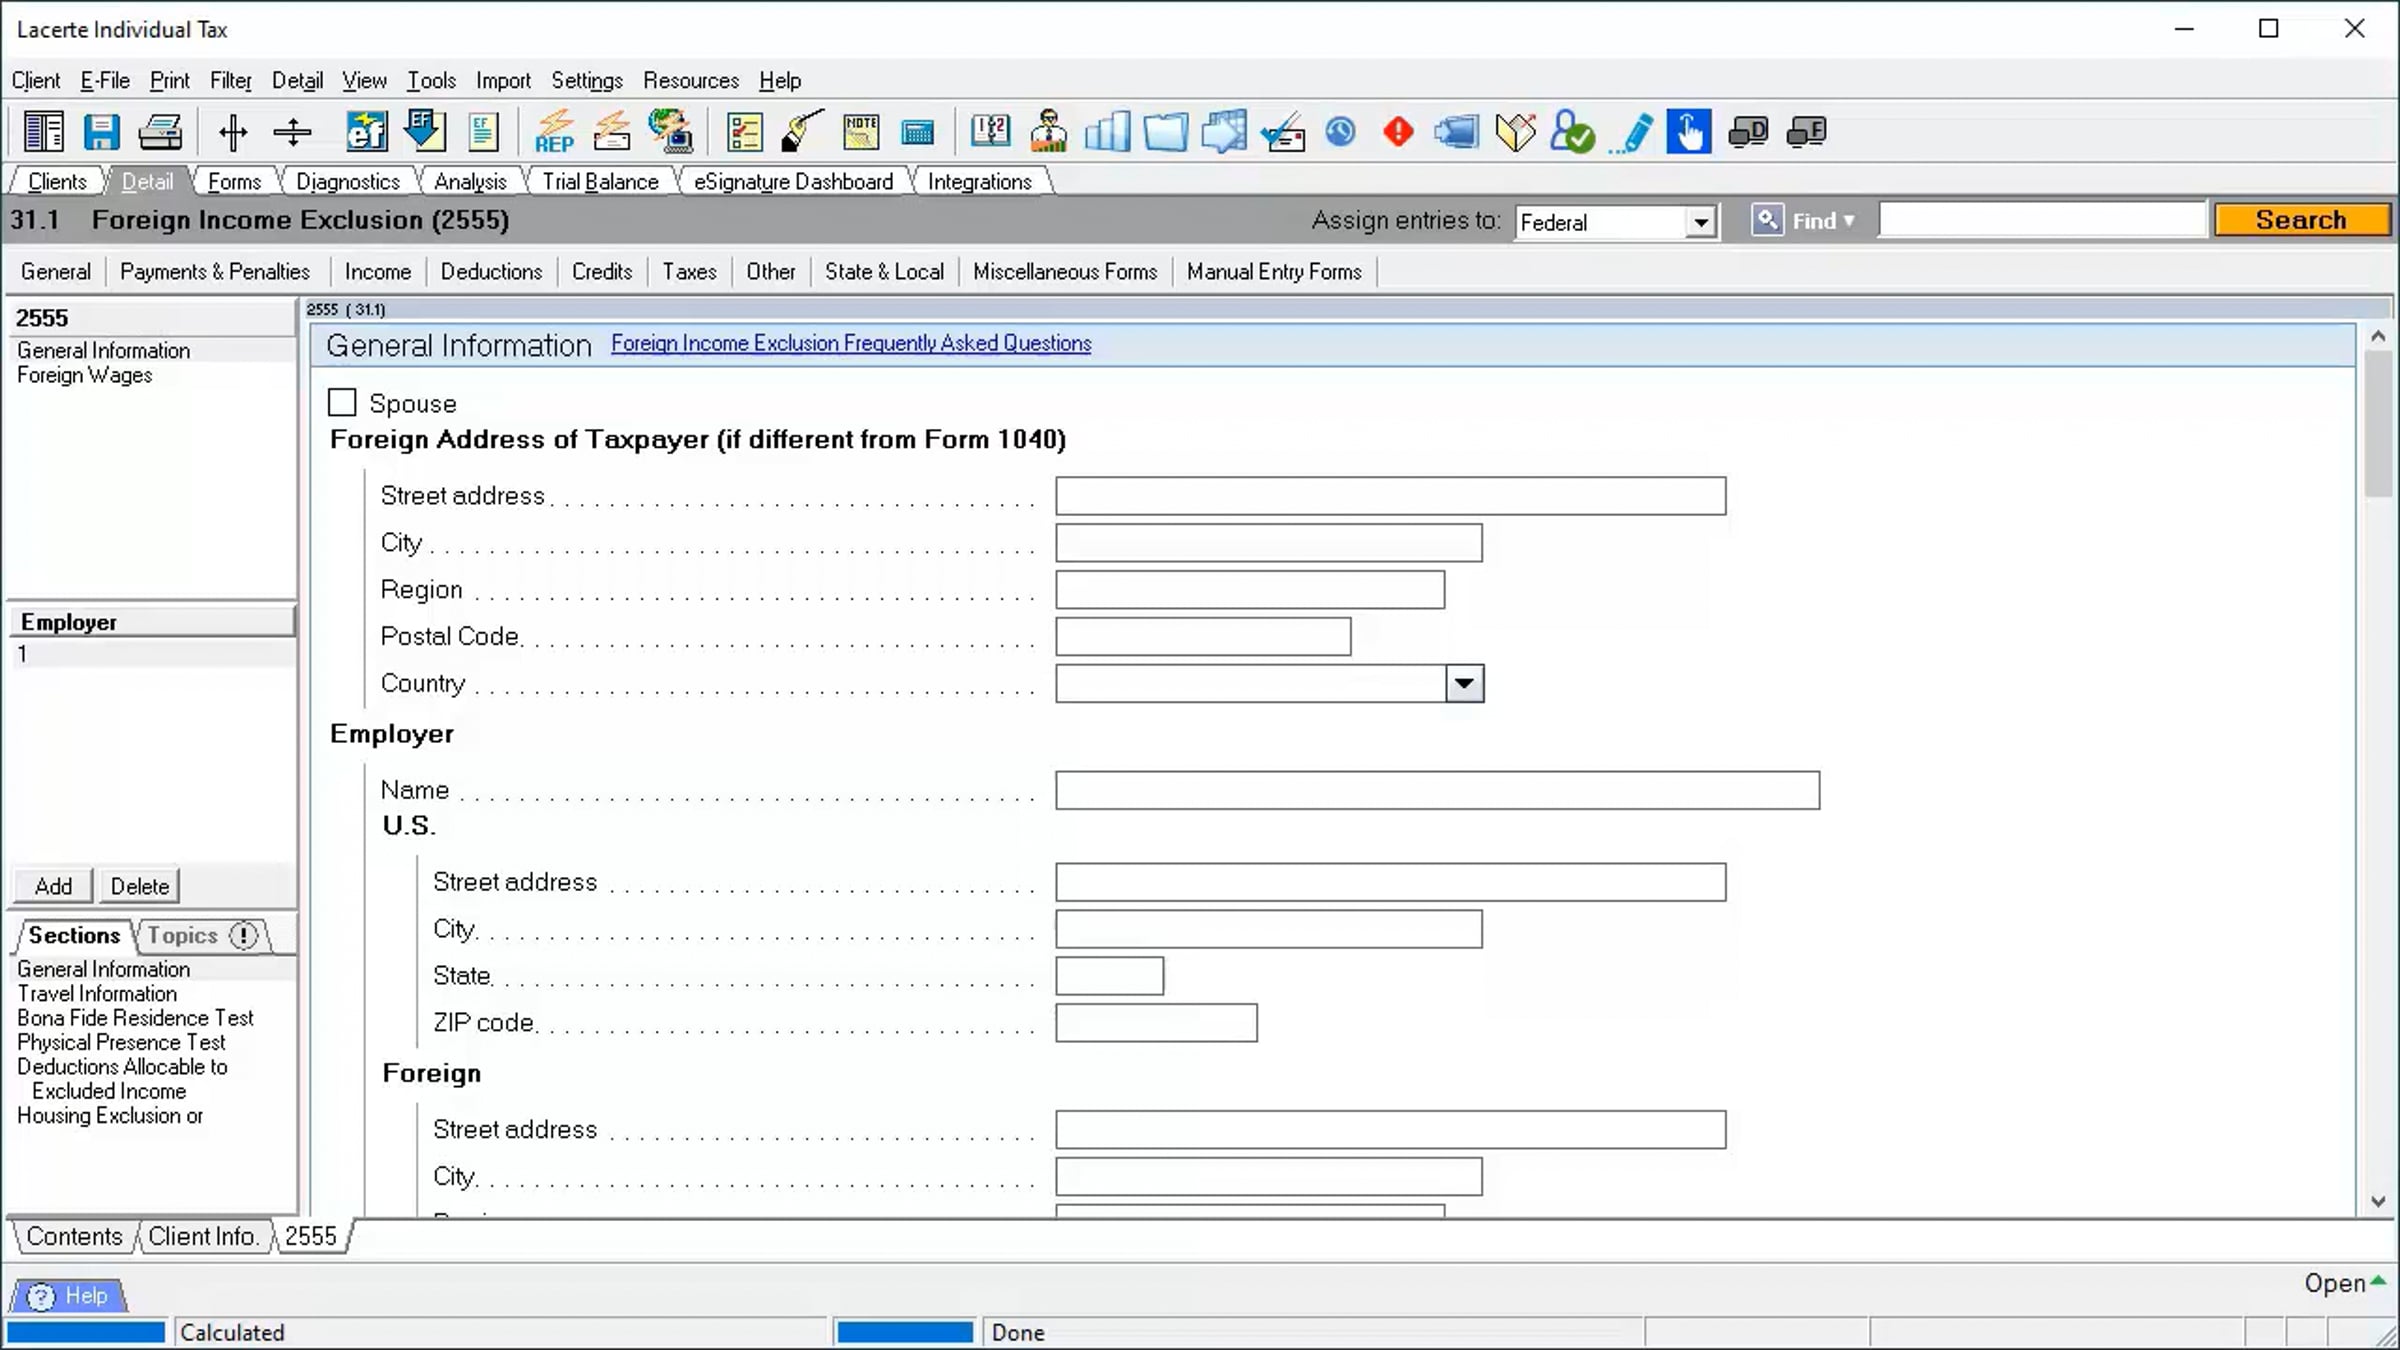This screenshot has height=1350, width=2400.
Task: Click the blue clock history icon
Action: point(1340,131)
